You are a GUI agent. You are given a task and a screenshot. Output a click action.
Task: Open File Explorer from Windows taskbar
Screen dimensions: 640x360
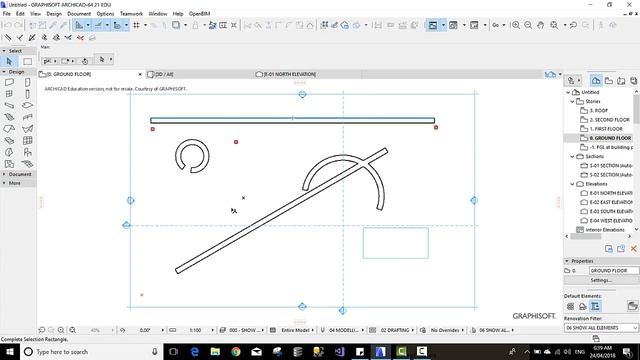(215, 351)
